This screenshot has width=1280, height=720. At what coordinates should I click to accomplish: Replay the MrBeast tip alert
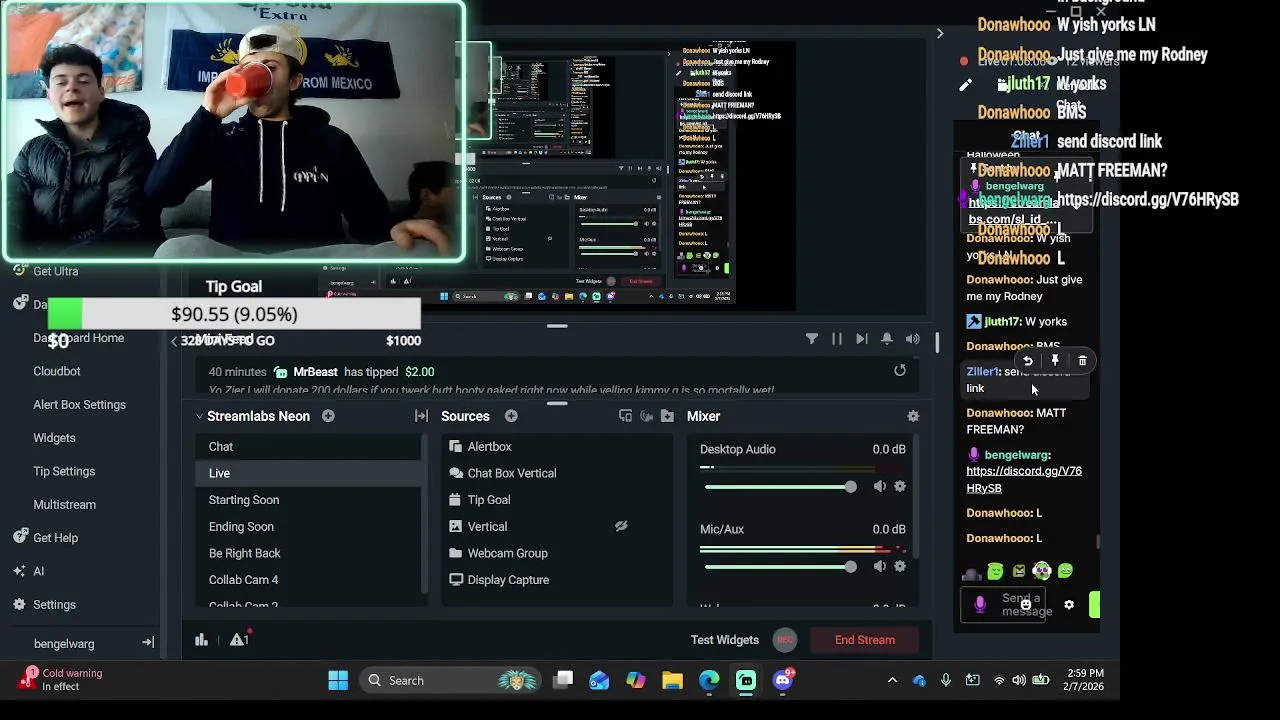pos(900,371)
